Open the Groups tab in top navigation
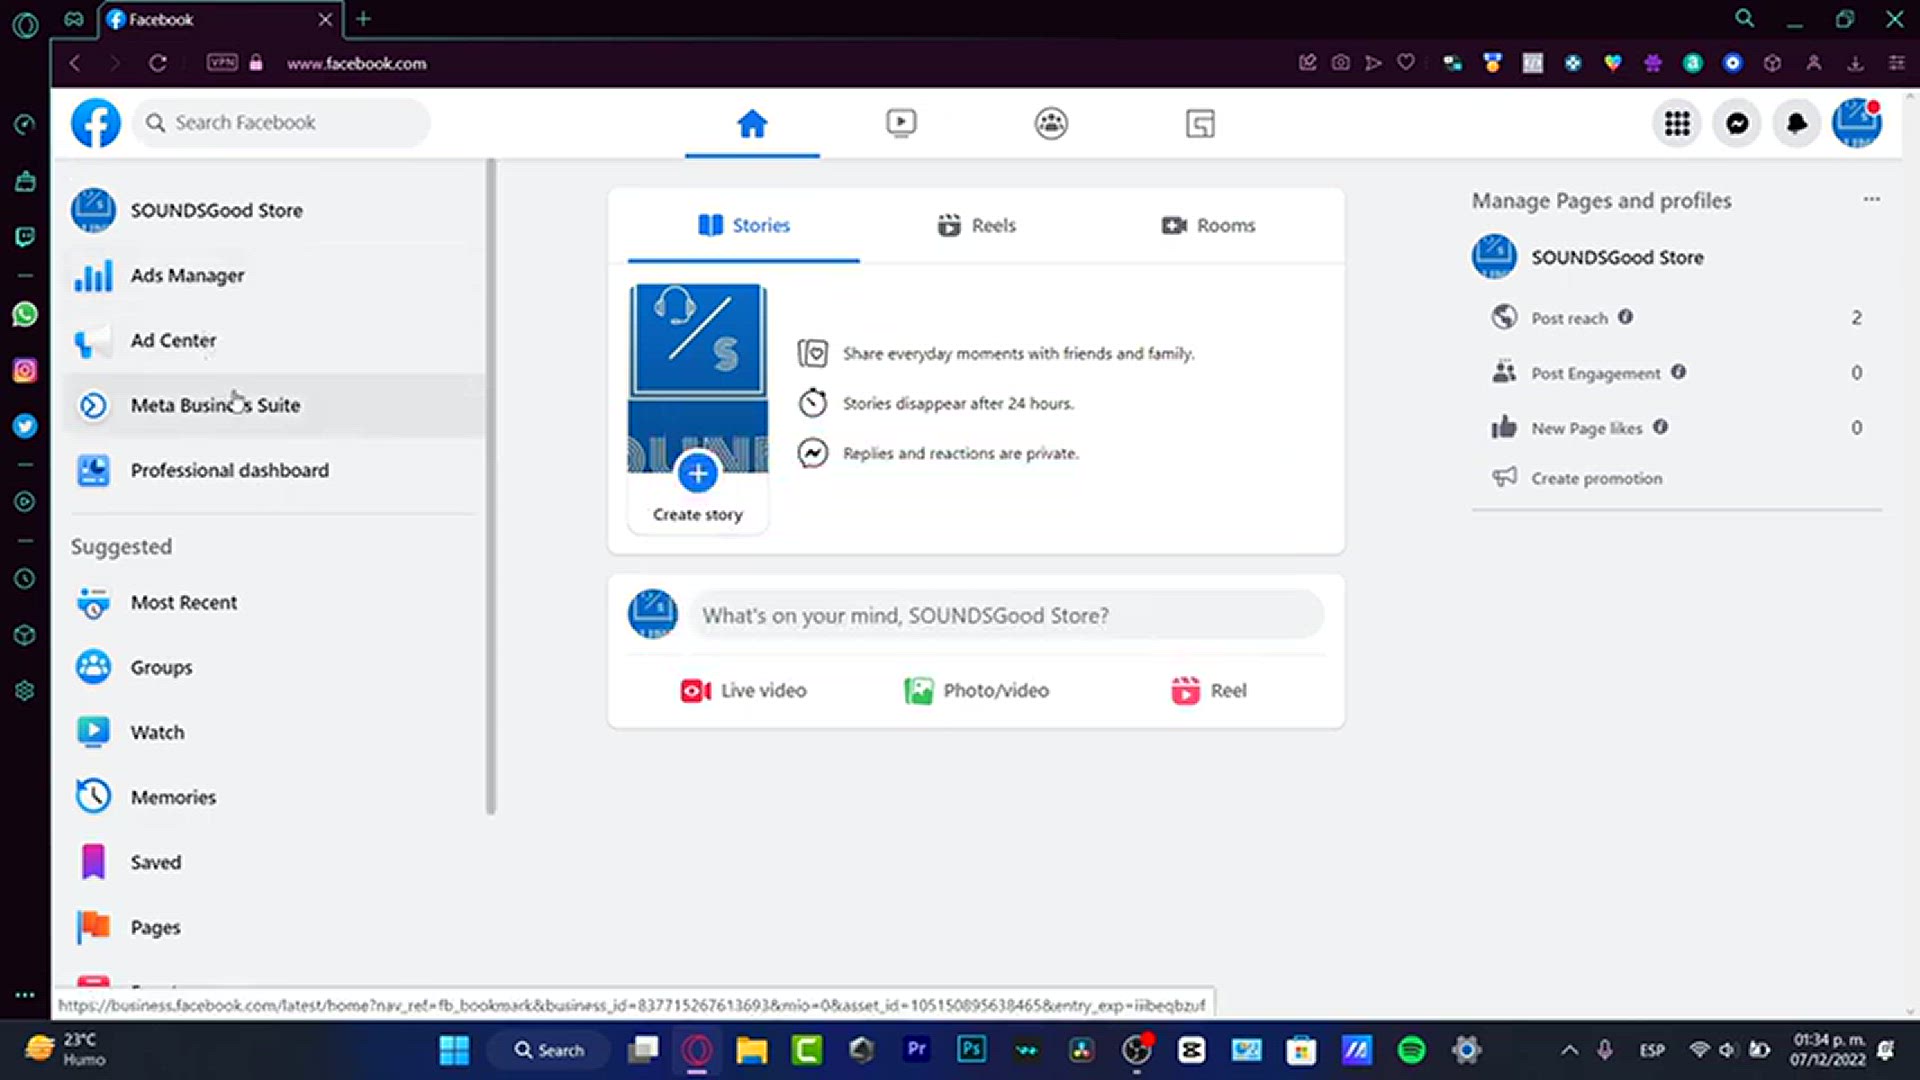The width and height of the screenshot is (1920, 1080). 1051,124
